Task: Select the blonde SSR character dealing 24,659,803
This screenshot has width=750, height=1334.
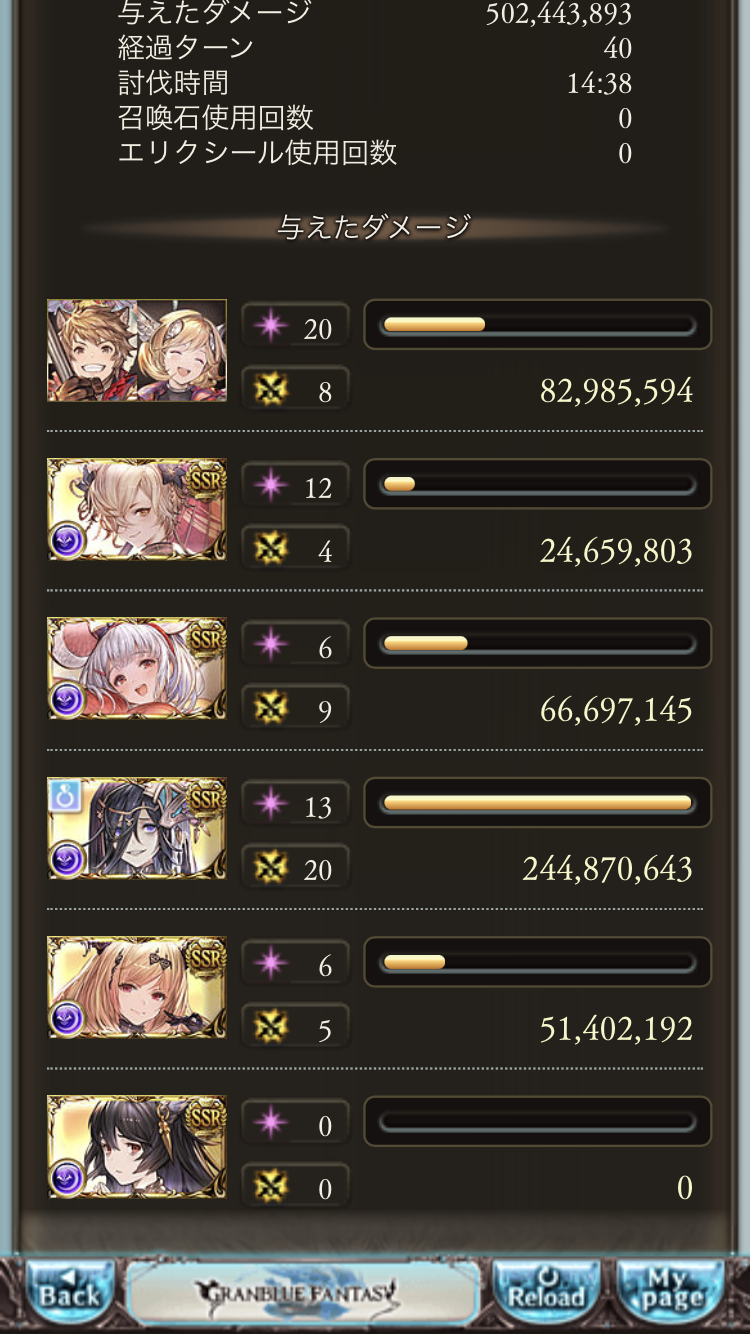Action: [x=137, y=510]
